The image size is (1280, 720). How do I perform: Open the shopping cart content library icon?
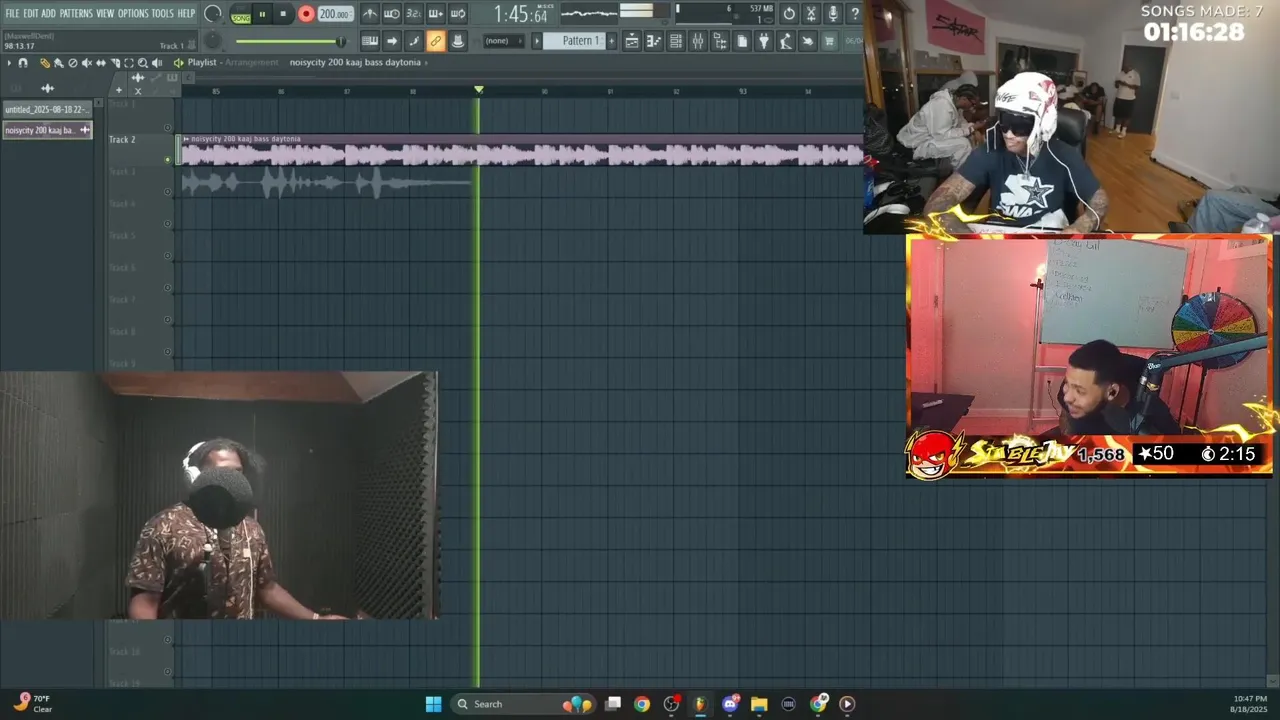coord(829,41)
